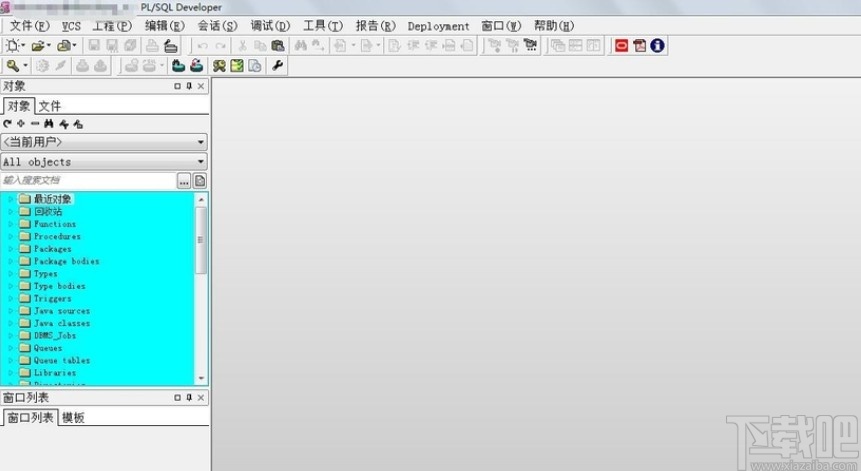Open the 文件(F) menu
This screenshot has width=861, height=471.
click(29, 26)
